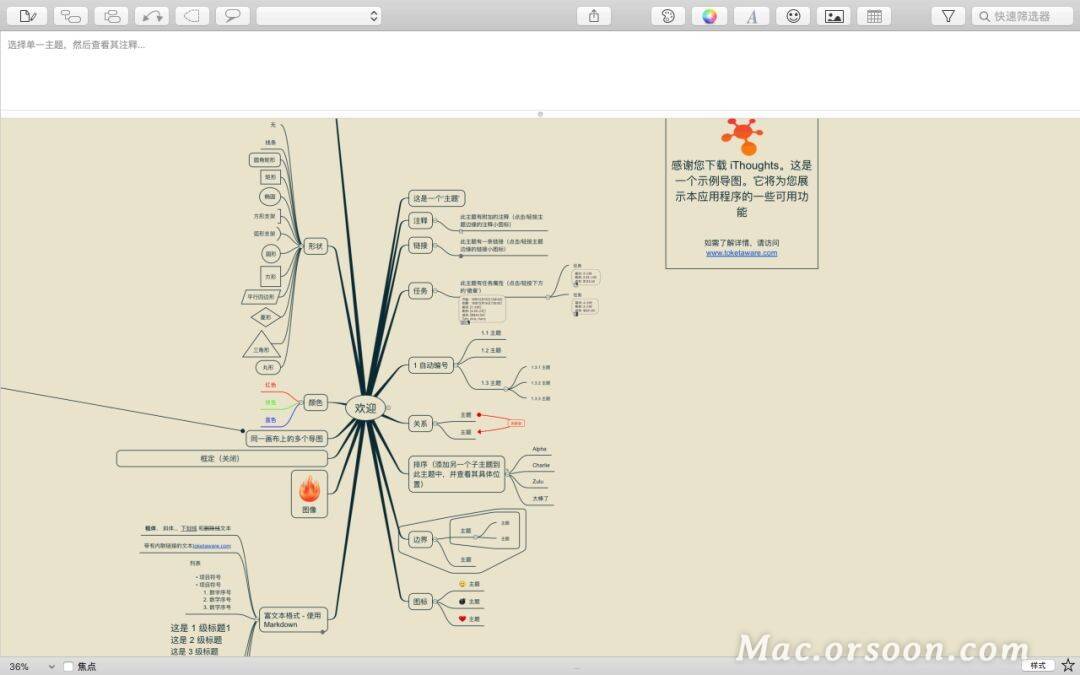The width and height of the screenshot is (1080, 675).
Task: Open the font text style icon
Action: 751,16
